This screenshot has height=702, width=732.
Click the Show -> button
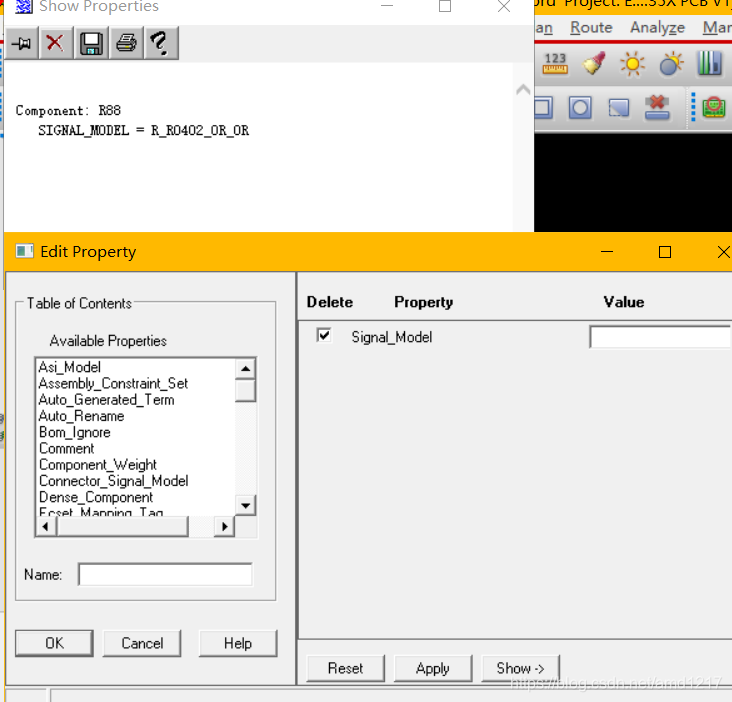point(520,668)
